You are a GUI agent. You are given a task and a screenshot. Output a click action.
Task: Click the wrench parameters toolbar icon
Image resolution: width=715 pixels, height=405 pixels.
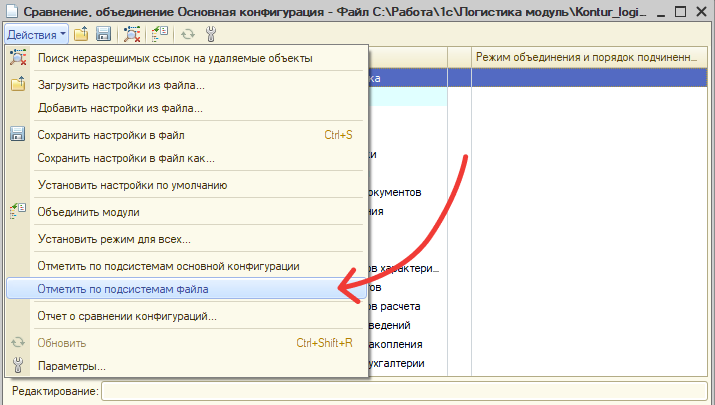pyautogui.click(x=210, y=34)
